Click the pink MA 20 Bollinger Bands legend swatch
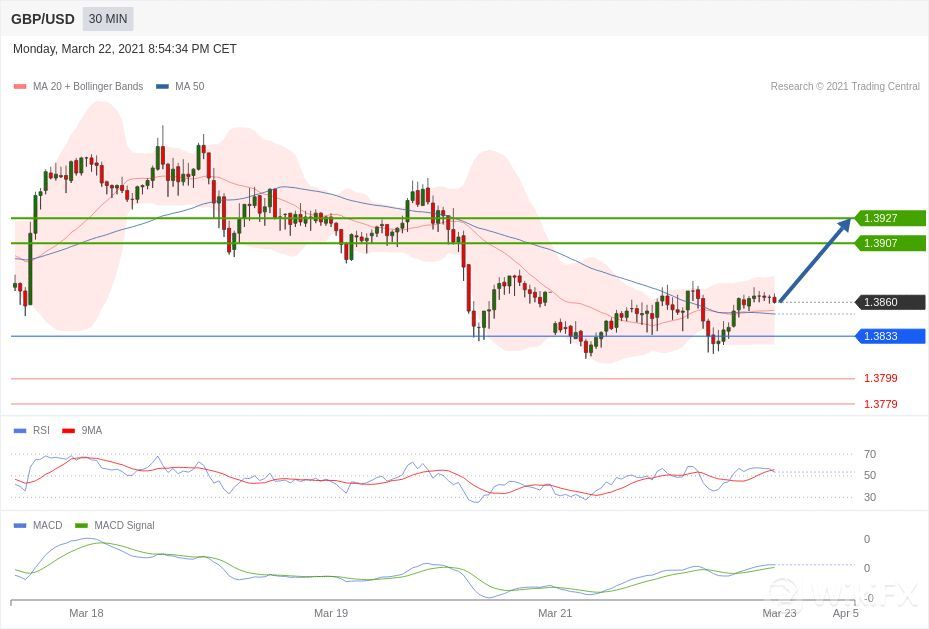 point(20,87)
